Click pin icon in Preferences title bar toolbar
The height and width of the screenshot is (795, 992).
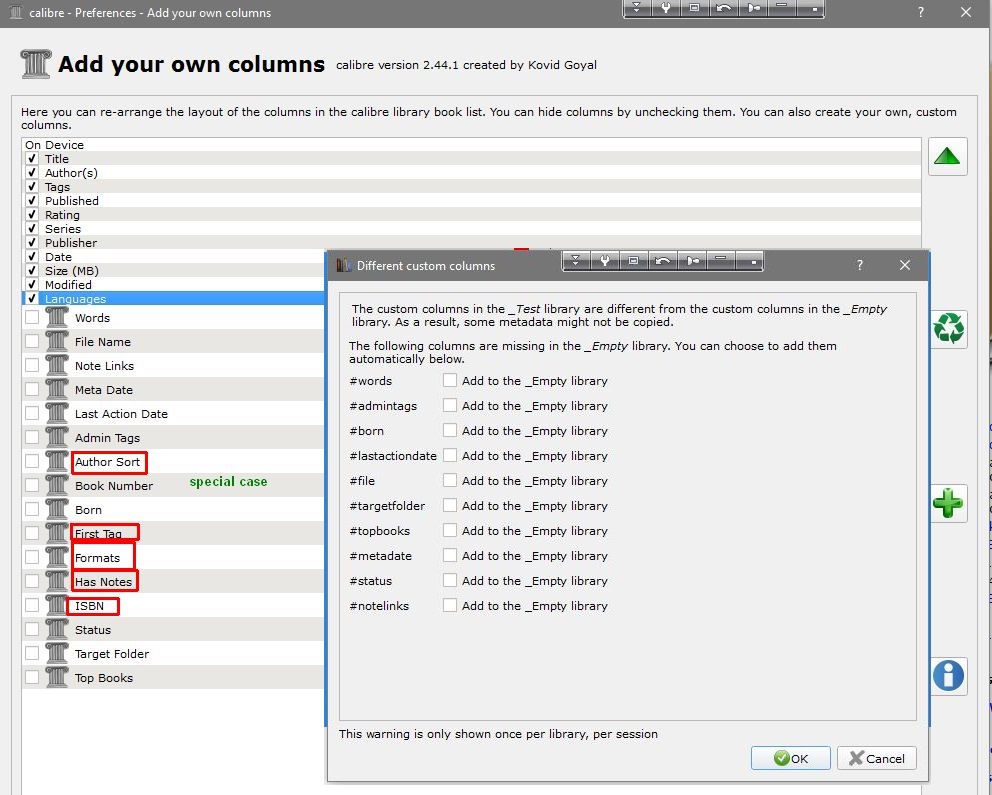[x=753, y=8]
